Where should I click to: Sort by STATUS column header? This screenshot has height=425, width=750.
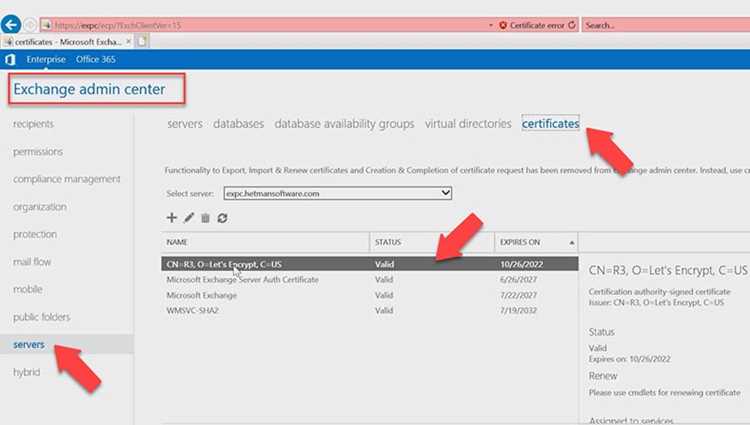432,242
